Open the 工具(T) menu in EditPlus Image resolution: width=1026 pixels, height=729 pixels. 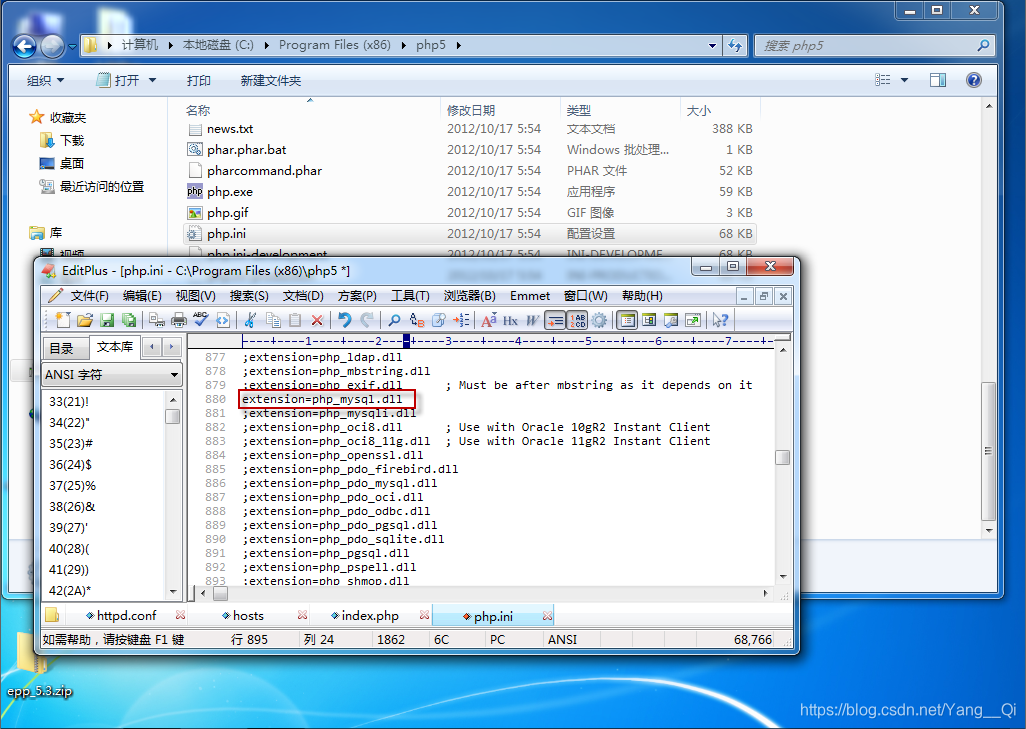pos(410,296)
